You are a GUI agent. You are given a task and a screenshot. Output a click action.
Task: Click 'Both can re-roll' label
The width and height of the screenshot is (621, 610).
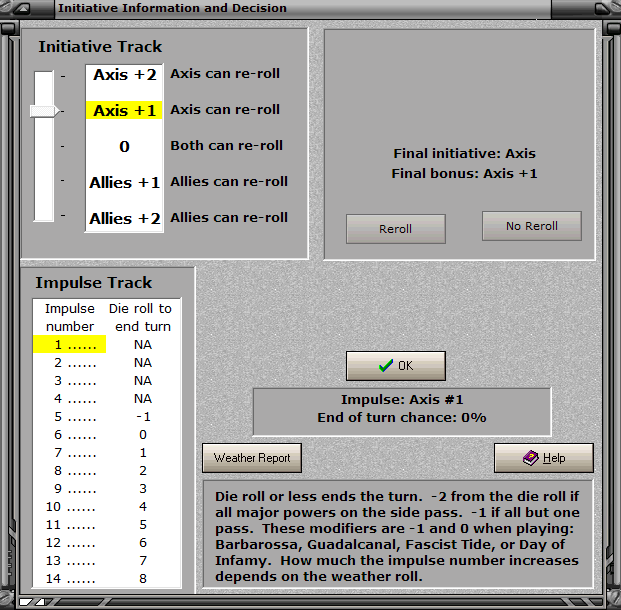[x=226, y=145]
